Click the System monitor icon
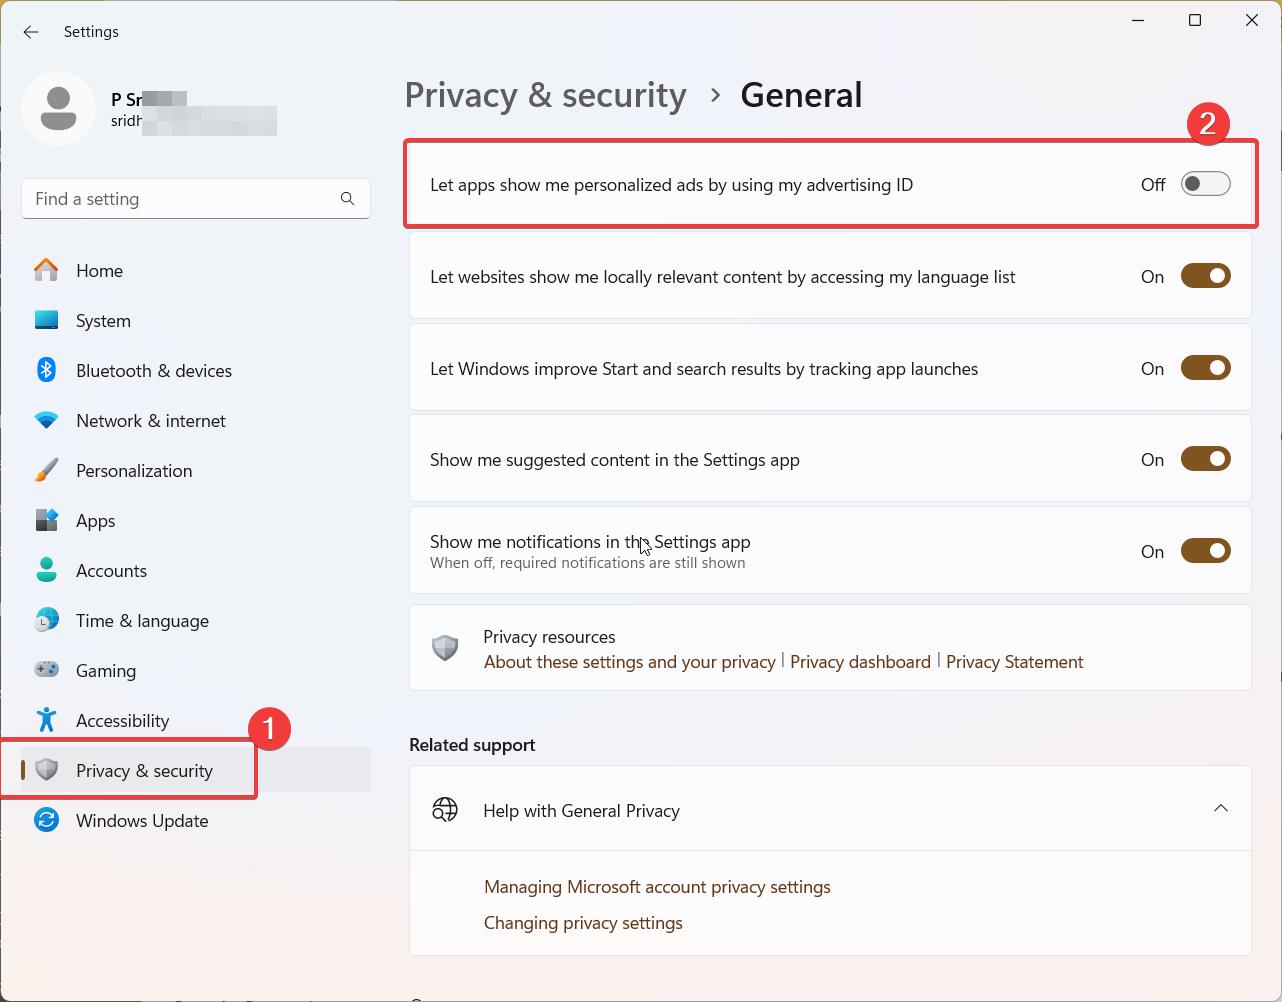 pyautogui.click(x=46, y=320)
